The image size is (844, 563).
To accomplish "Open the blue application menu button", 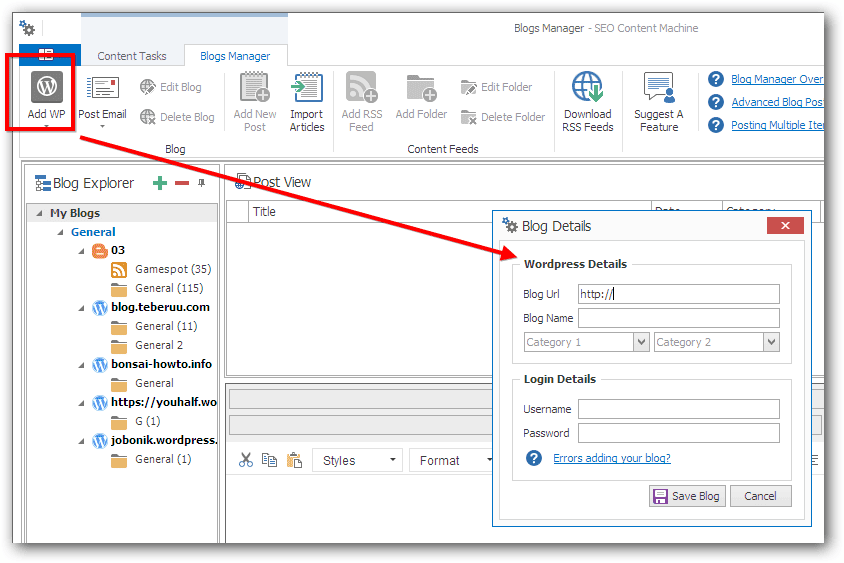I will pyautogui.click(x=47, y=54).
